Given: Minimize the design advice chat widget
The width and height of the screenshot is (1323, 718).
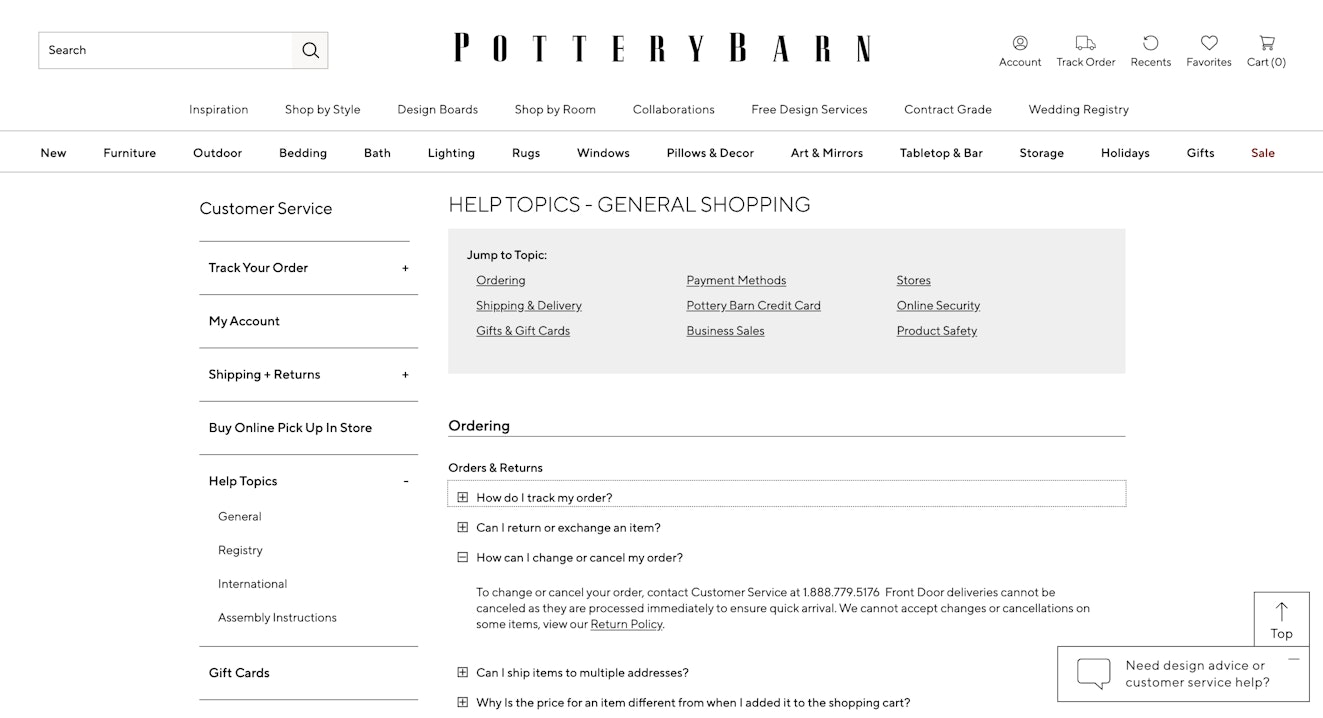Looking at the screenshot, I should click(x=1294, y=660).
